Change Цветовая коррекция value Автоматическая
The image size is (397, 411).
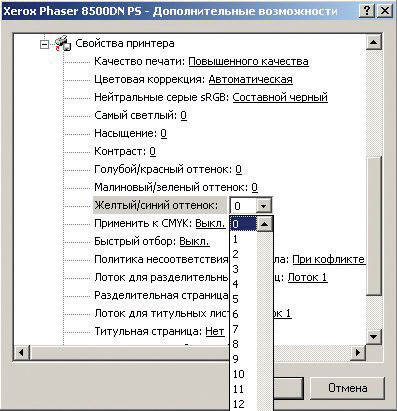[x=251, y=79]
